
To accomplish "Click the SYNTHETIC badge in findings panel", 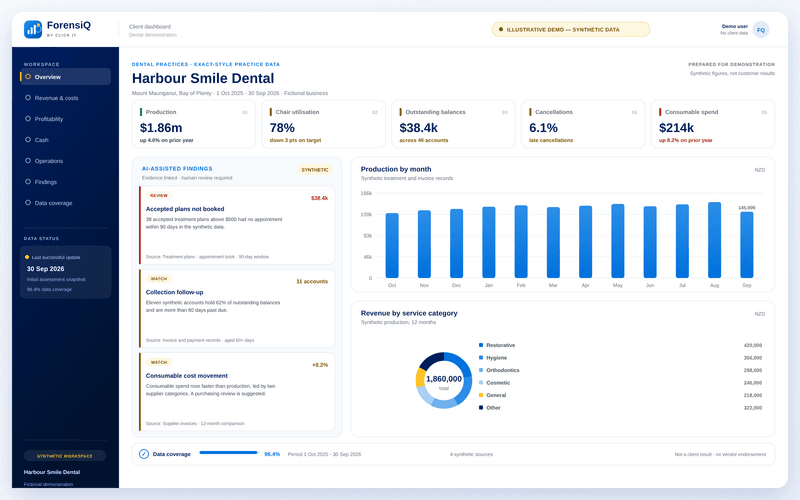I will click(x=315, y=169).
